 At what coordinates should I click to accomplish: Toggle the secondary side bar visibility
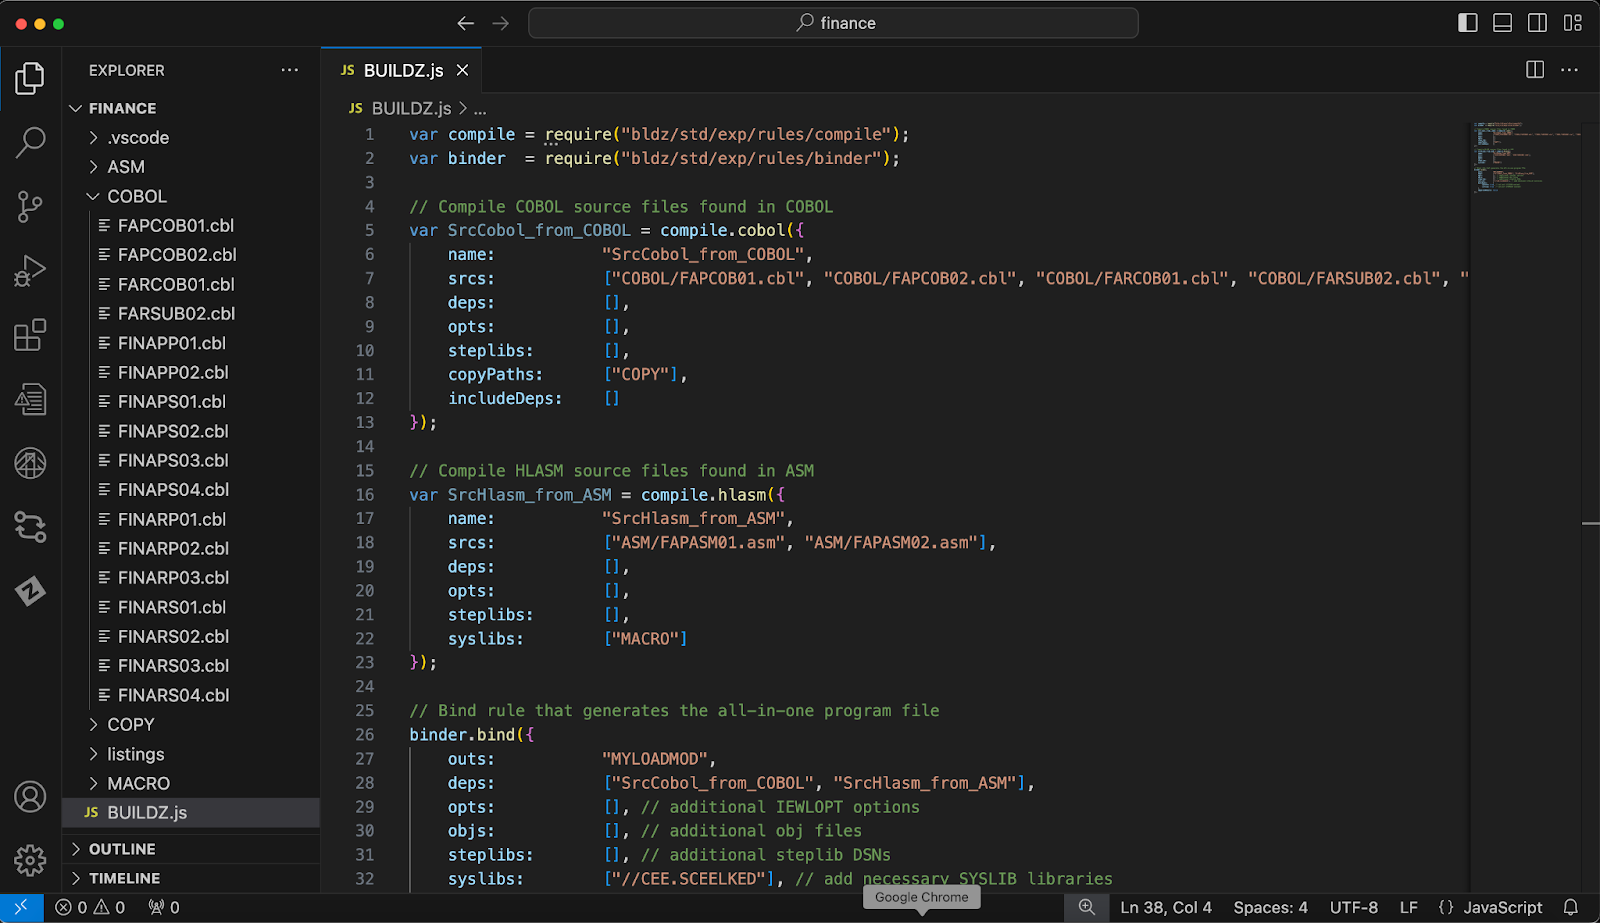click(1538, 23)
